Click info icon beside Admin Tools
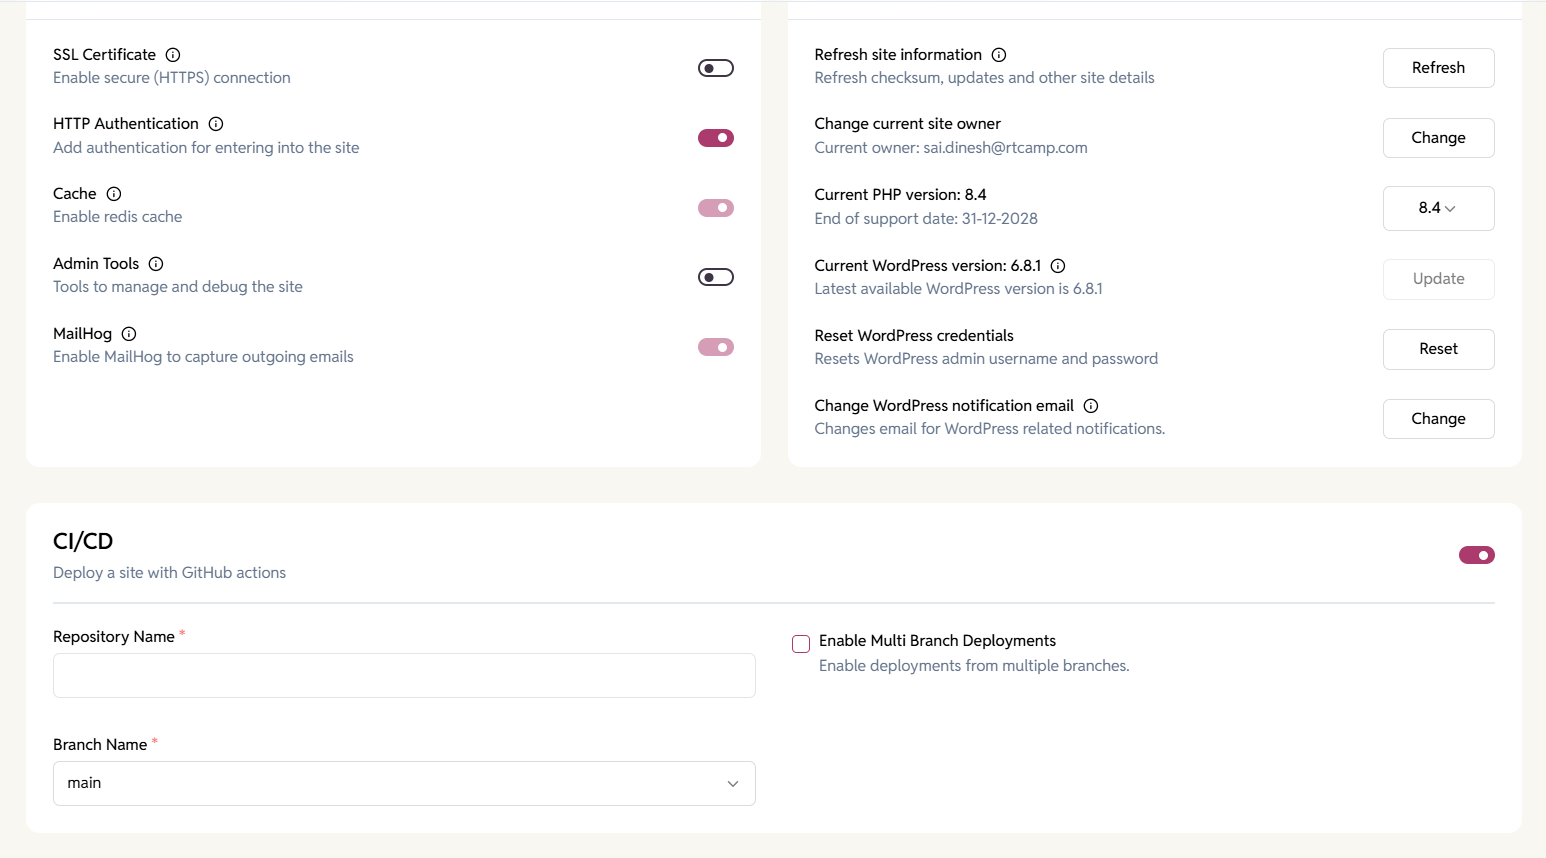This screenshot has height=858, width=1546. pos(156,264)
